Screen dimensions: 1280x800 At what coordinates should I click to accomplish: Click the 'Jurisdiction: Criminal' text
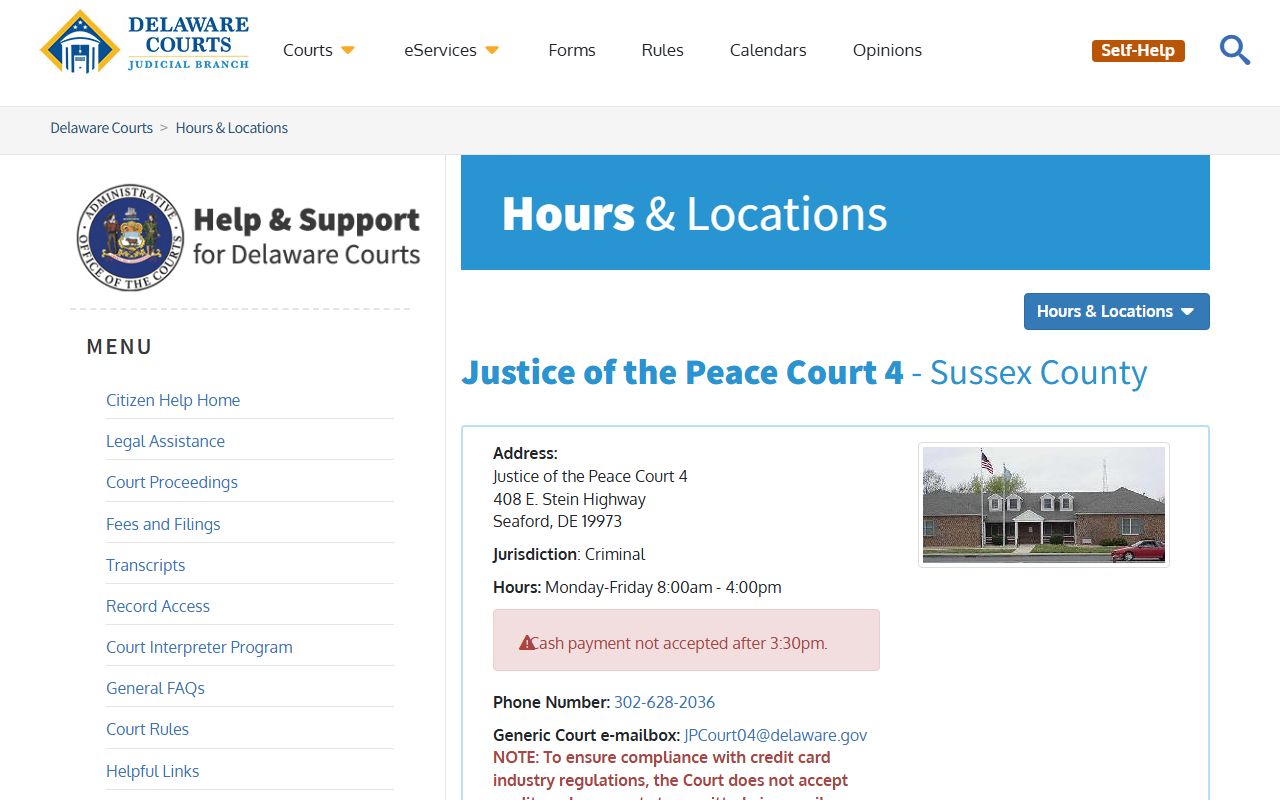[x=569, y=554]
